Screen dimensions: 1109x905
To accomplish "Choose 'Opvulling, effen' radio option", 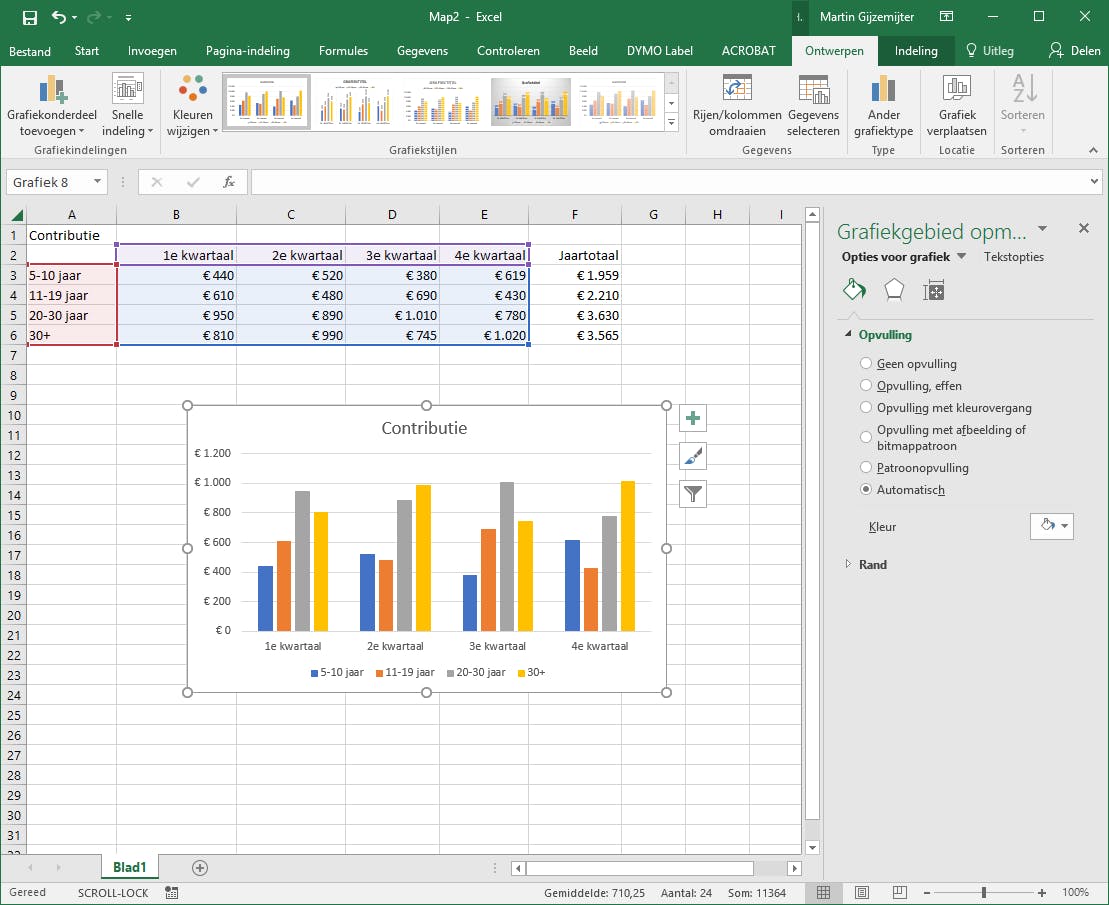I will click(866, 386).
